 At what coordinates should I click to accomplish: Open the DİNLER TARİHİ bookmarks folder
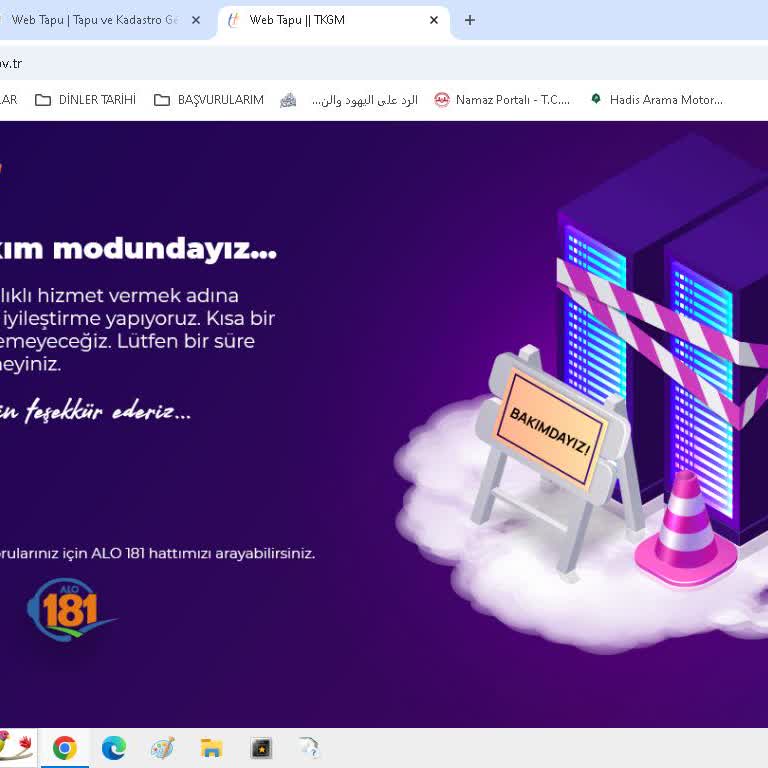click(x=86, y=100)
